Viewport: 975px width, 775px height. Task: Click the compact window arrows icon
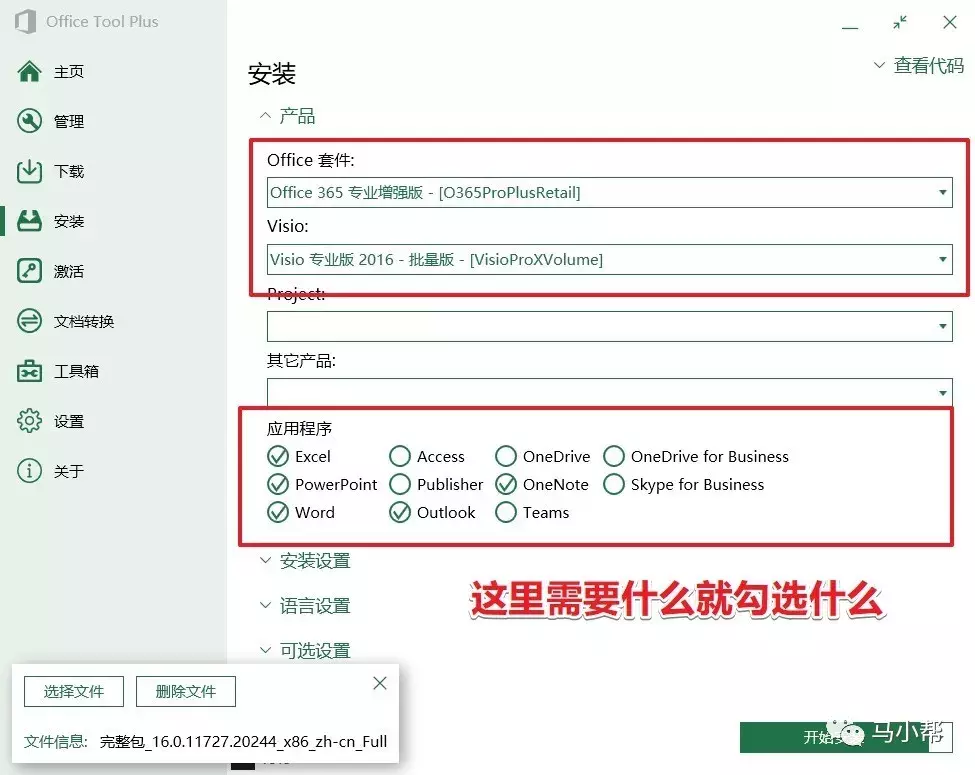pyautogui.click(x=900, y=22)
